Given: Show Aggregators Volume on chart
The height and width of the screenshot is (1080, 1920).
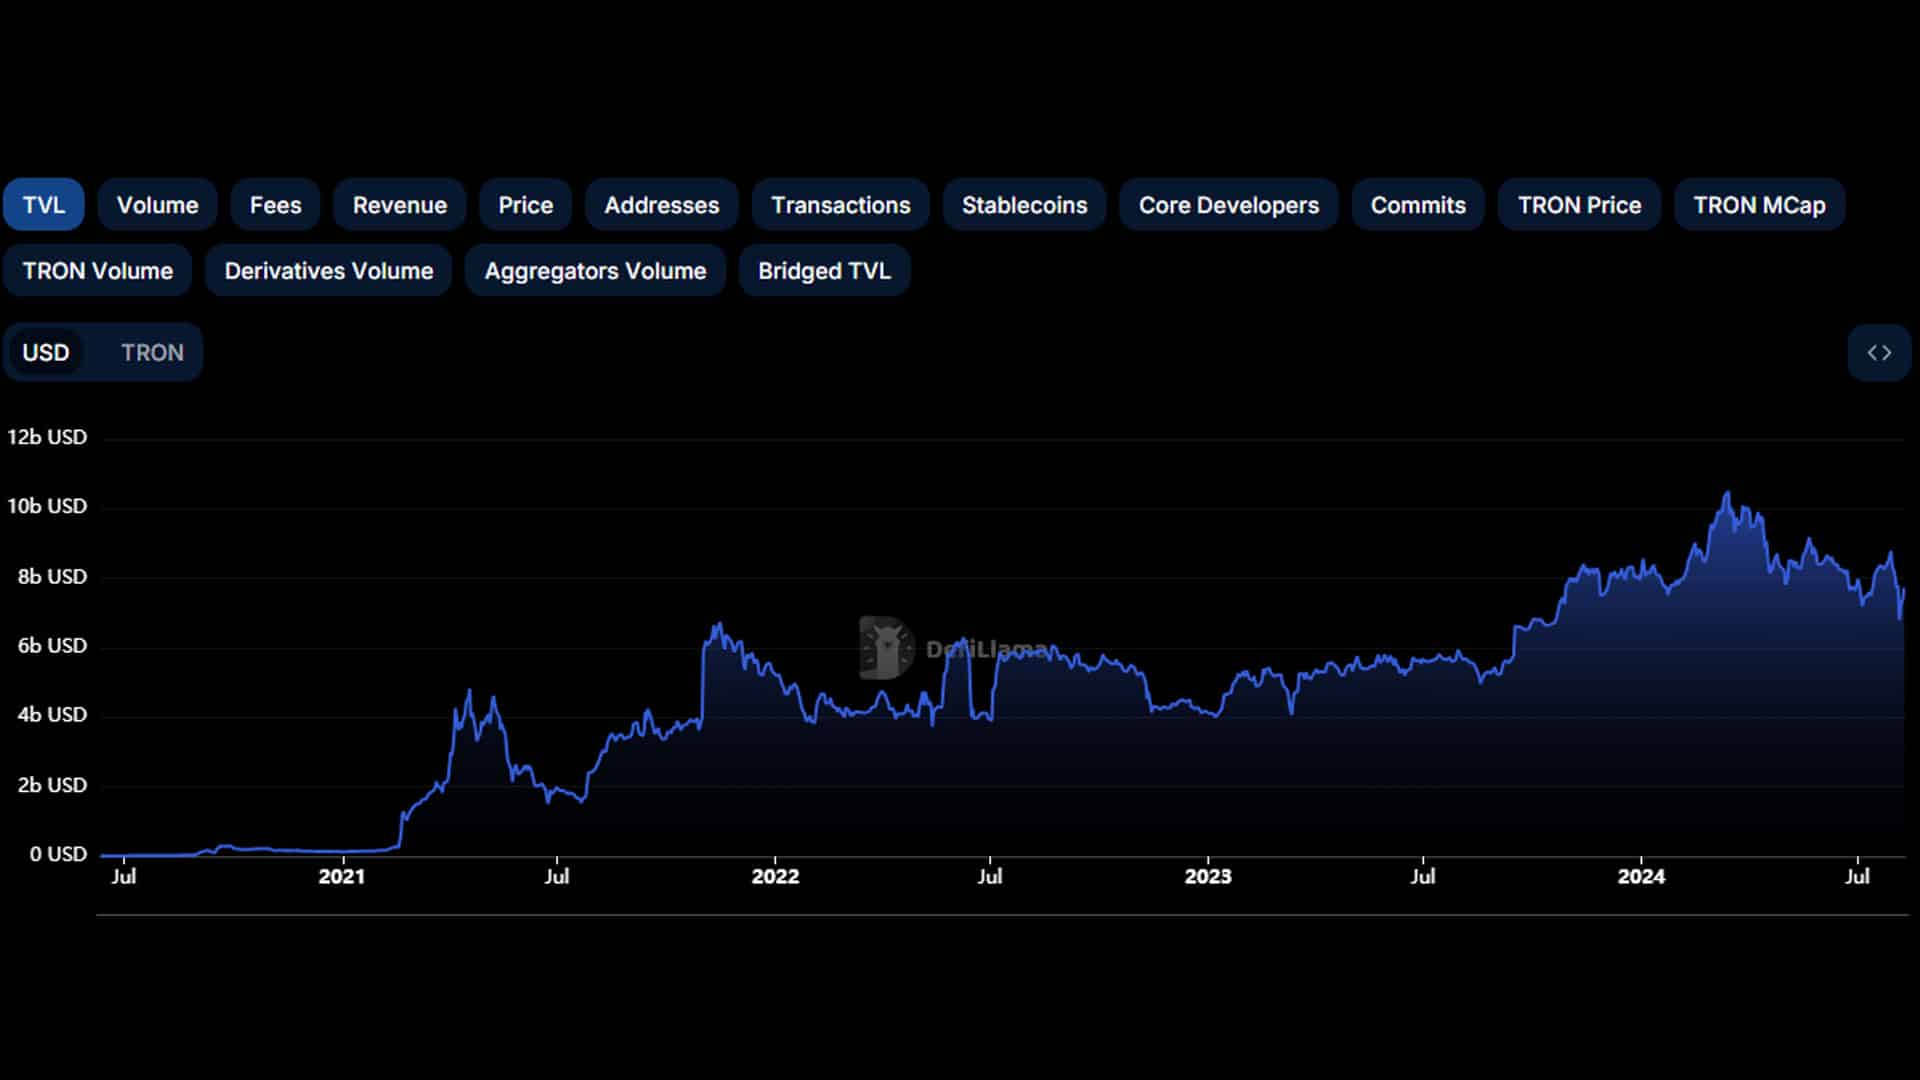Looking at the screenshot, I should pyautogui.click(x=596, y=271).
